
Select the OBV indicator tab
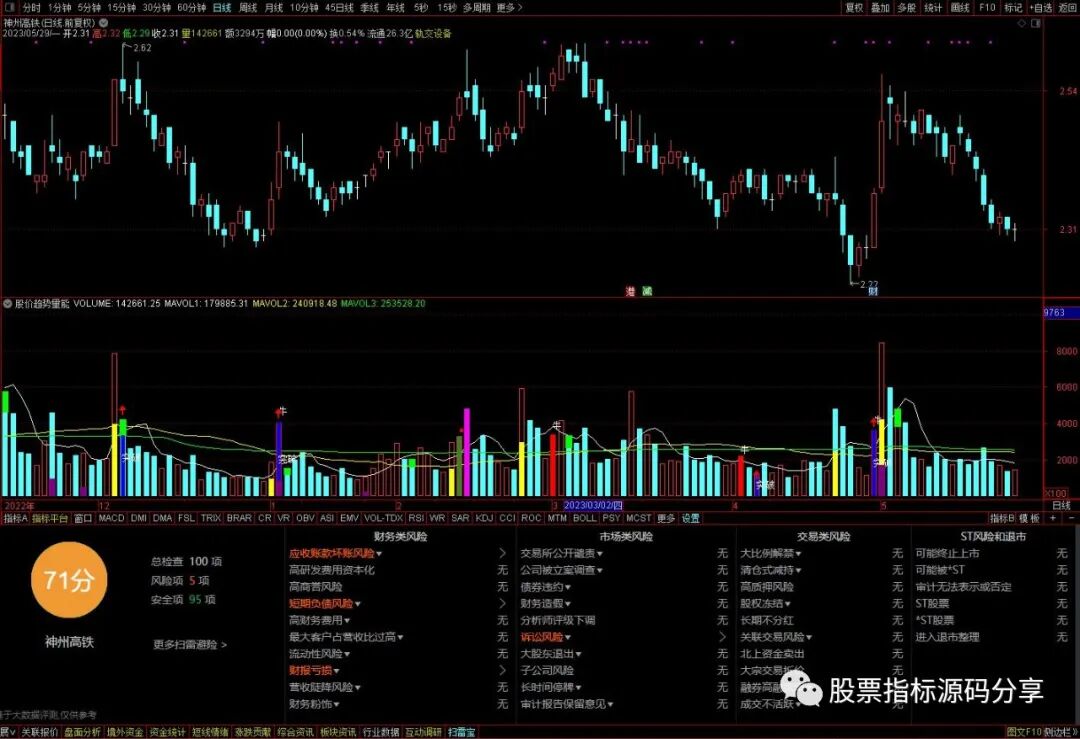pyautogui.click(x=305, y=518)
